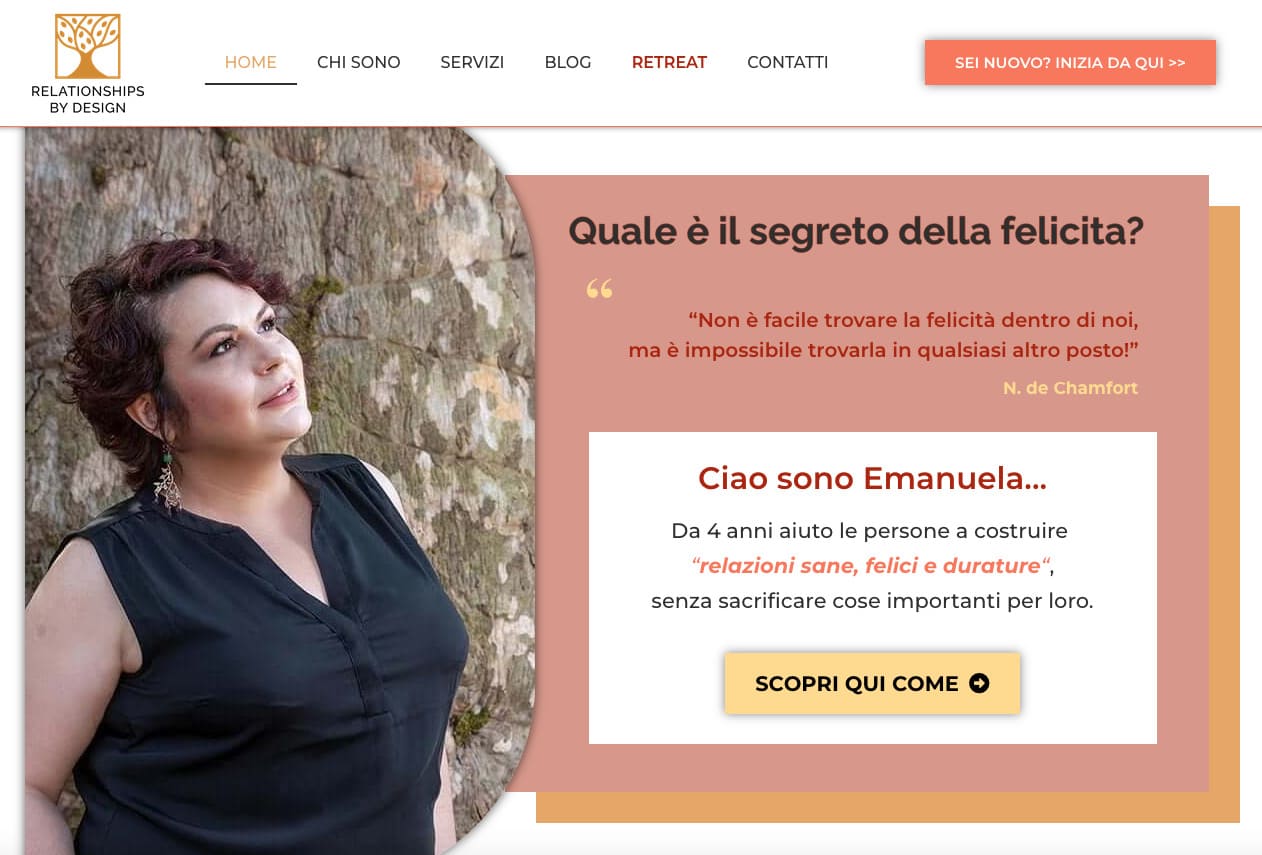The image size is (1262, 855).
Task: Click the SEI NUOVO? INIZIA DA QUI button
Action: (x=1070, y=62)
